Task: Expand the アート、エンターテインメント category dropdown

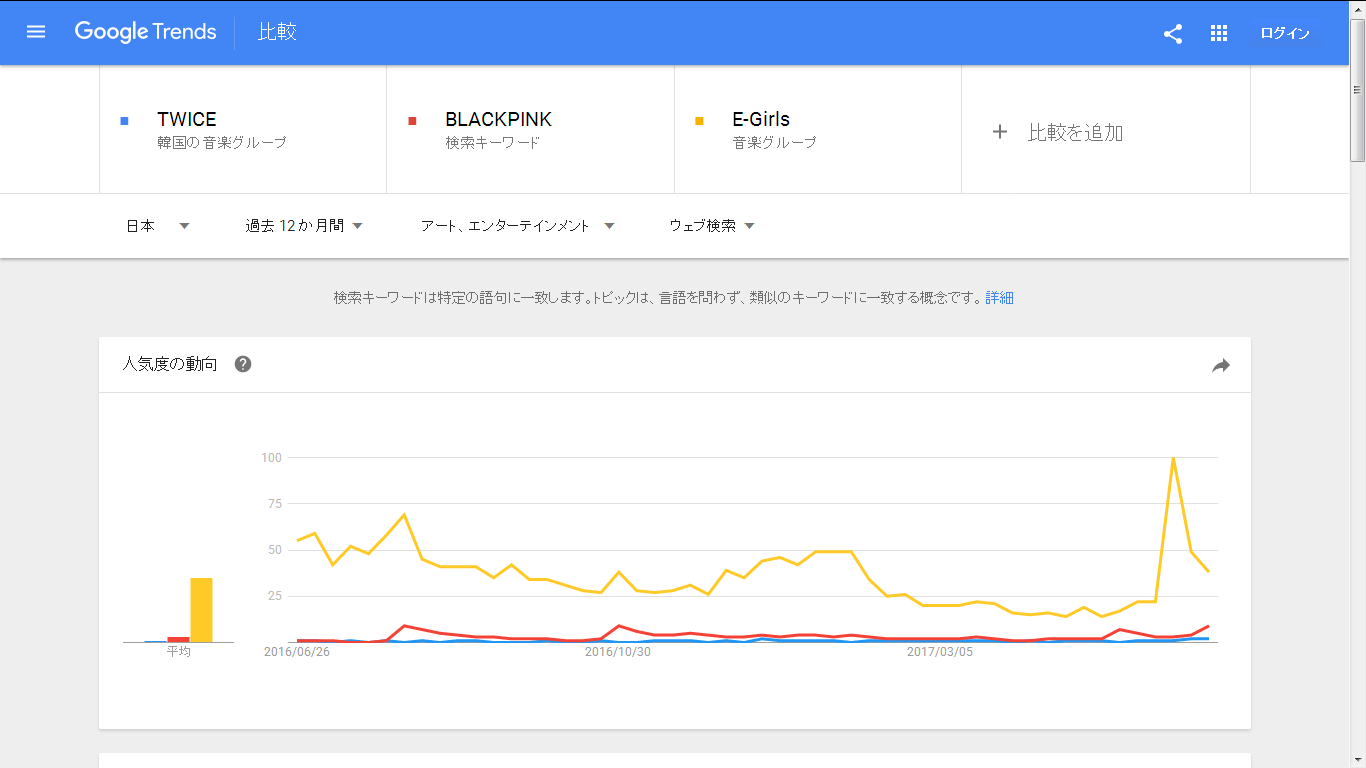Action: (x=517, y=226)
